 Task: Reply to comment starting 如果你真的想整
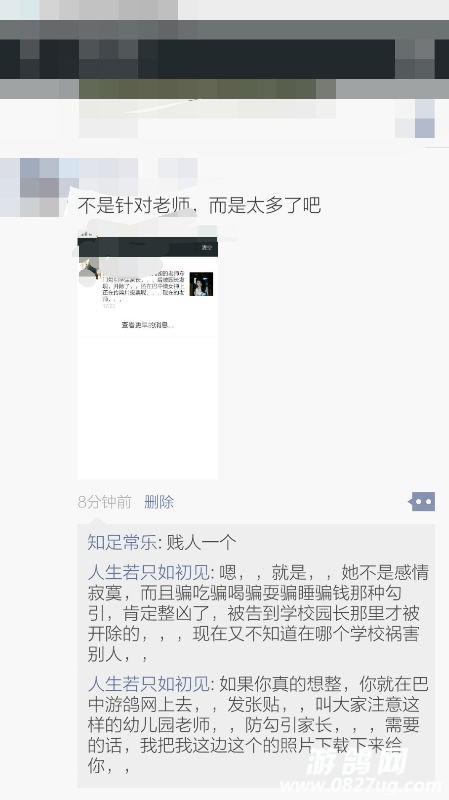[258, 724]
